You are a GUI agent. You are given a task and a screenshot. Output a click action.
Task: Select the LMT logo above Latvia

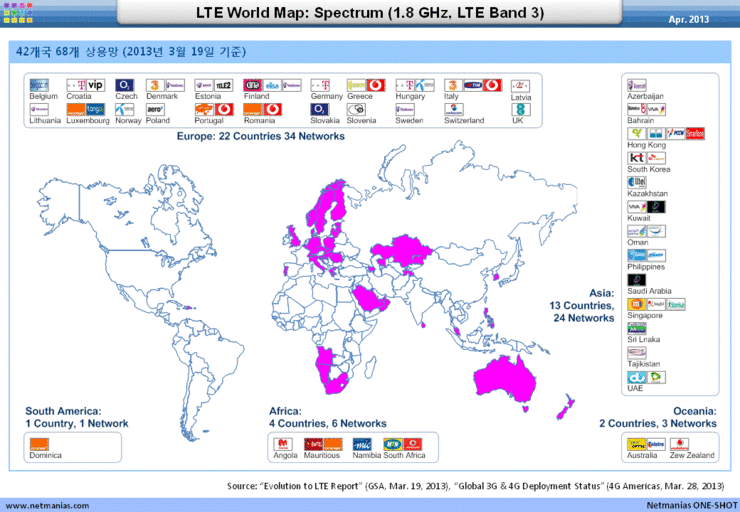[521, 86]
